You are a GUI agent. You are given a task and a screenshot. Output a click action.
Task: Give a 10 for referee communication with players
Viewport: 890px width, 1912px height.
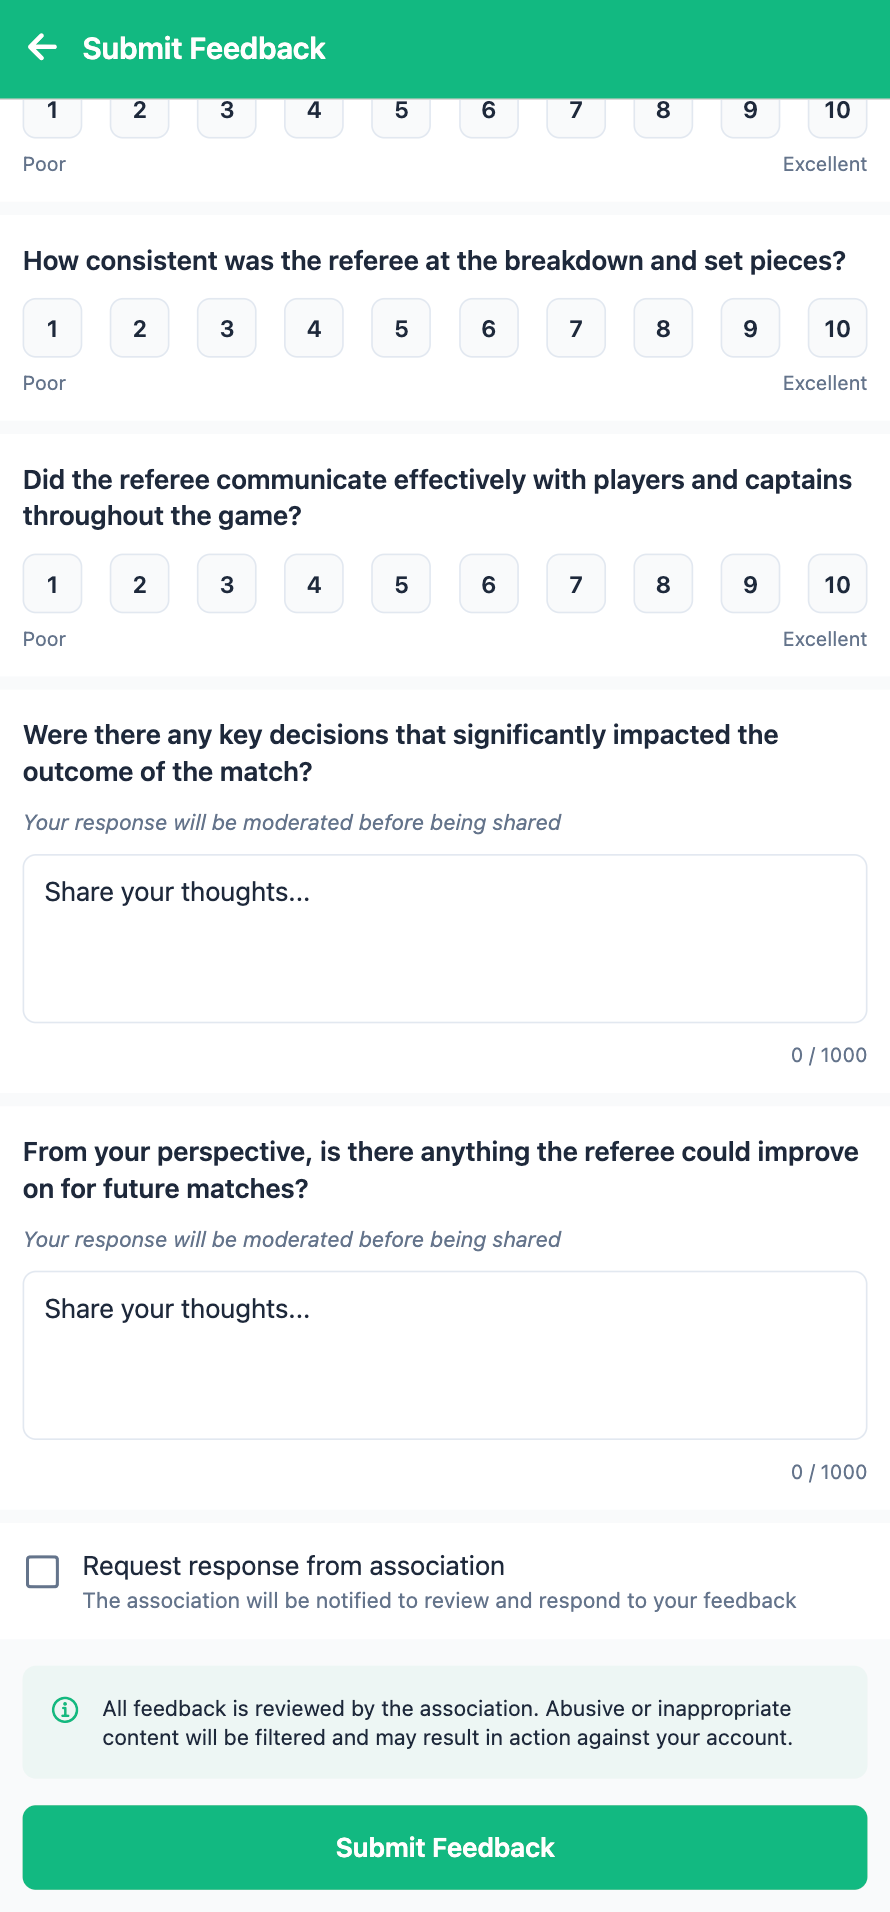837,583
